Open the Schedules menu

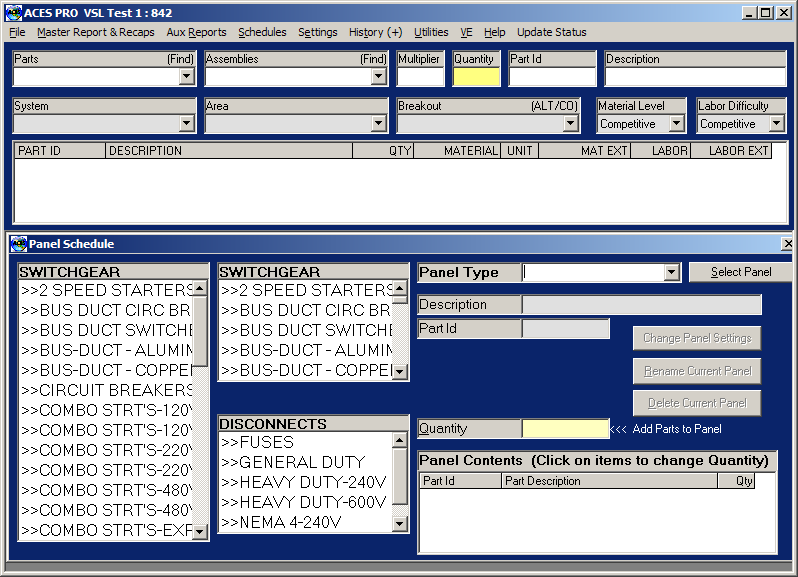pos(262,32)
